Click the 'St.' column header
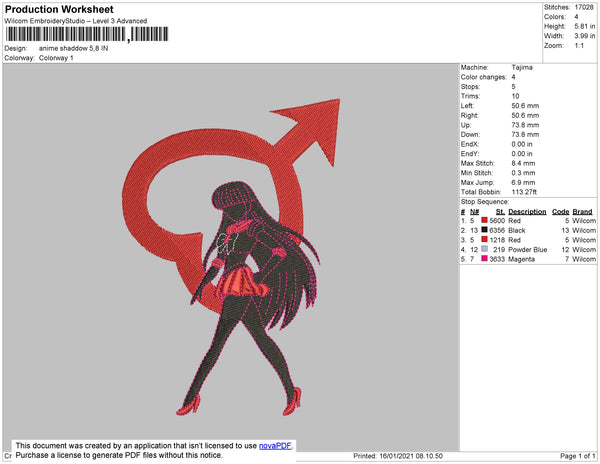600x464 pixels. 500,212
